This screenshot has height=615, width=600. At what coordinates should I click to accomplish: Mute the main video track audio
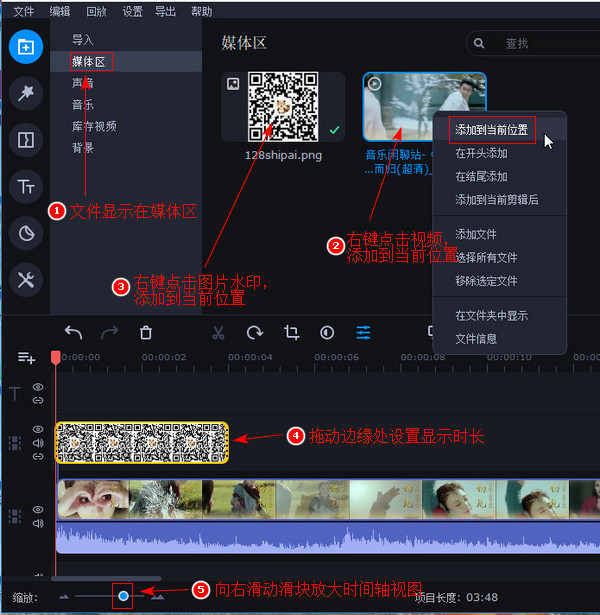tap(38, 523)
